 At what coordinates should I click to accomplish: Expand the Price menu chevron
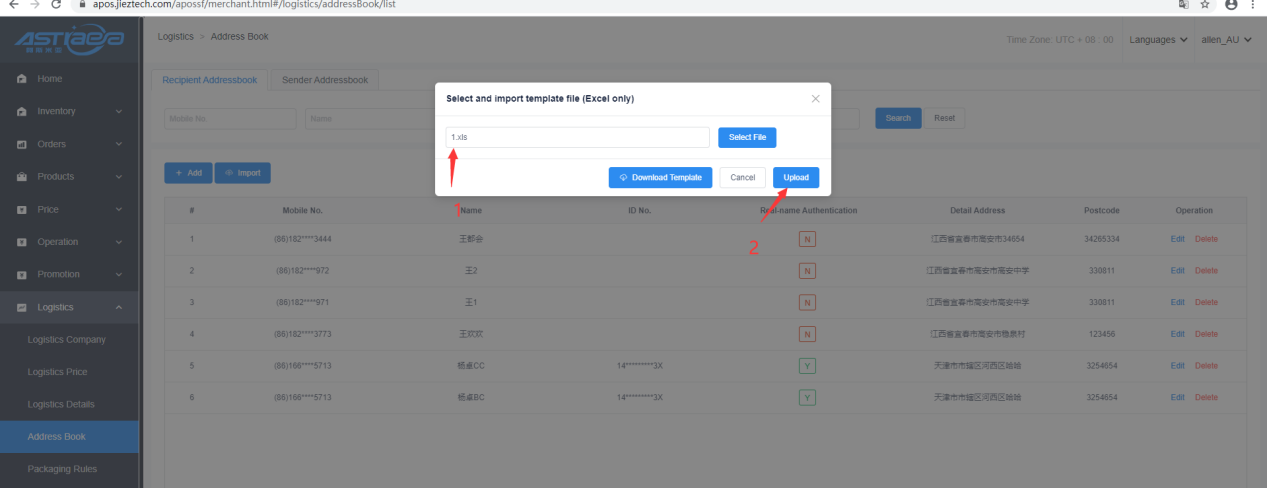[x=119, y=209]
